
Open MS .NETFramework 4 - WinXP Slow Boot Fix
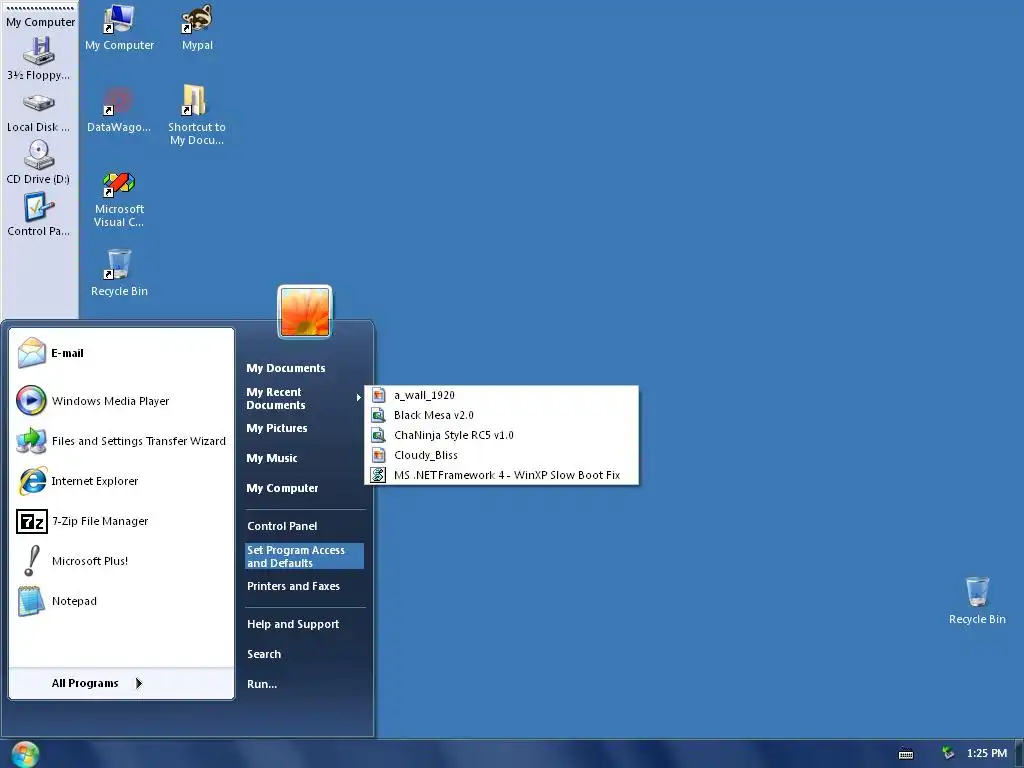tap(502, 475)
